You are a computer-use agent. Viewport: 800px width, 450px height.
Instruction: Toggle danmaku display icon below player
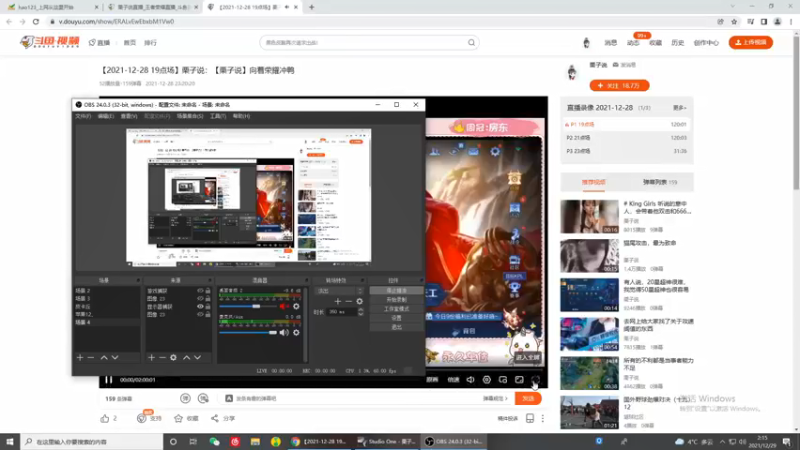coord(185,398)
